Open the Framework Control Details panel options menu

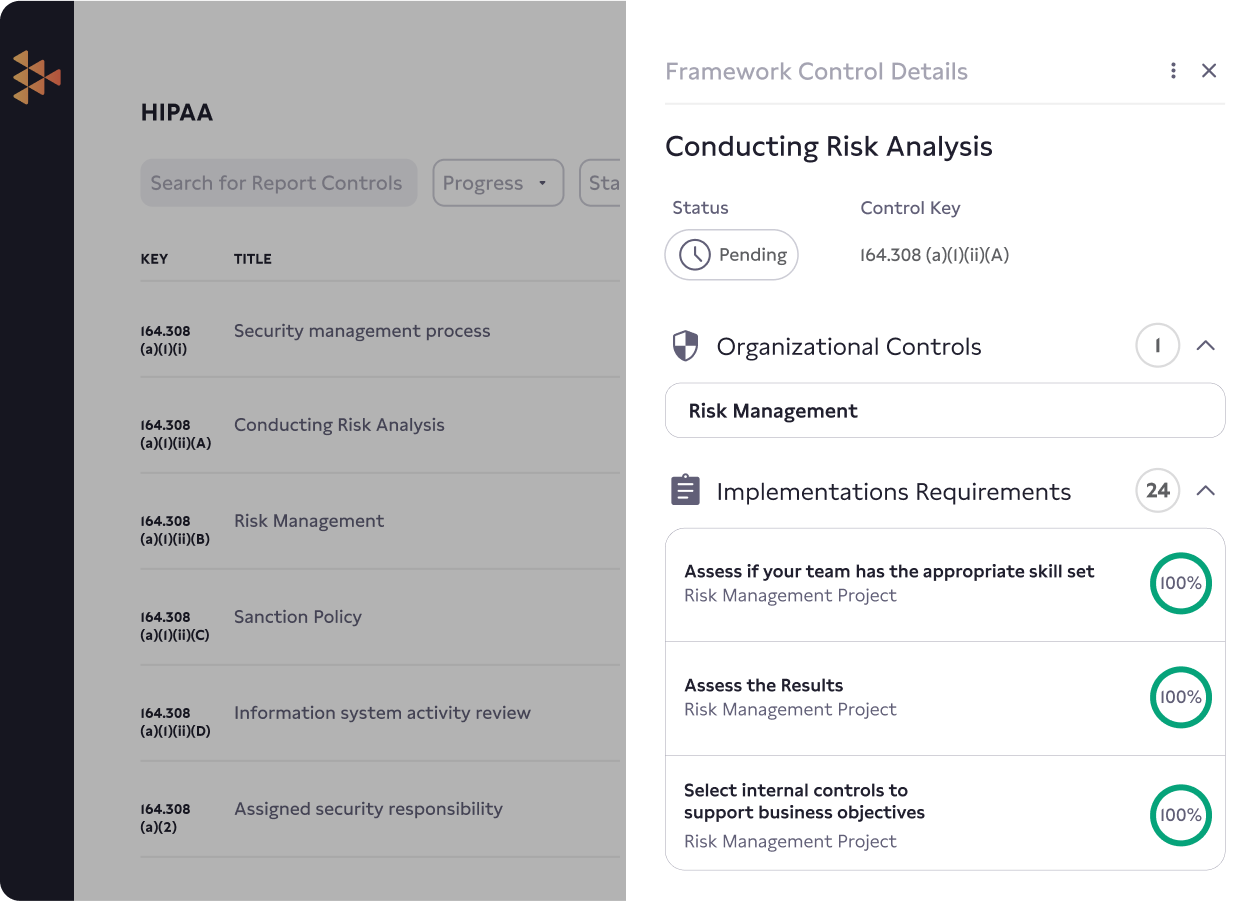1173,70
